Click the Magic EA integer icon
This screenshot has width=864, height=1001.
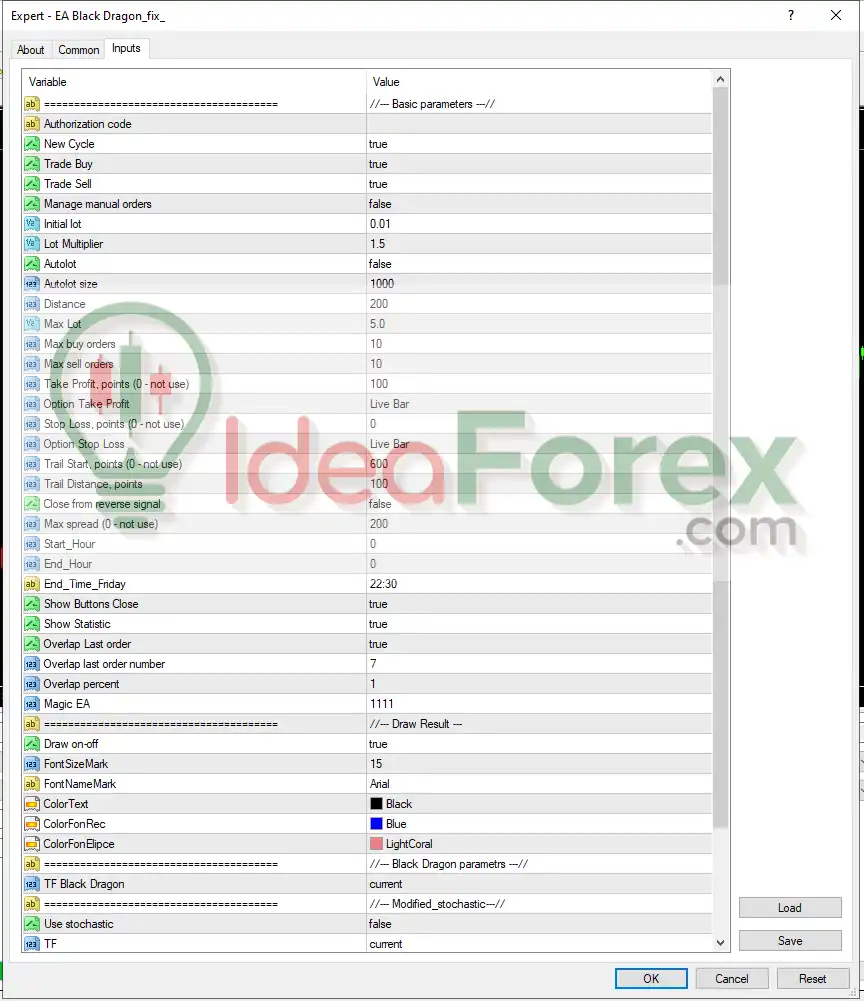pos(32,704)
